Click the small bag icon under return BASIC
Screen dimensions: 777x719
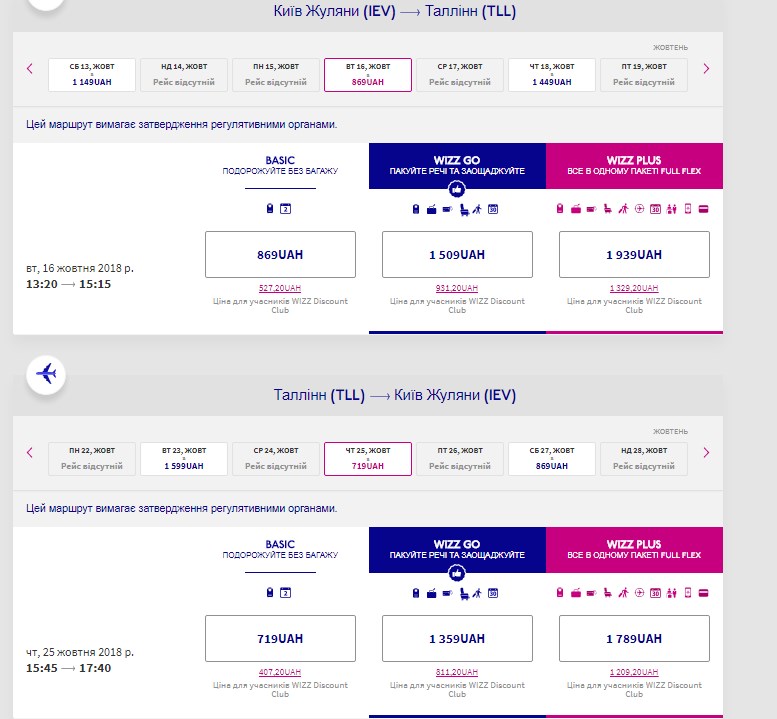[x=270, y=593]
